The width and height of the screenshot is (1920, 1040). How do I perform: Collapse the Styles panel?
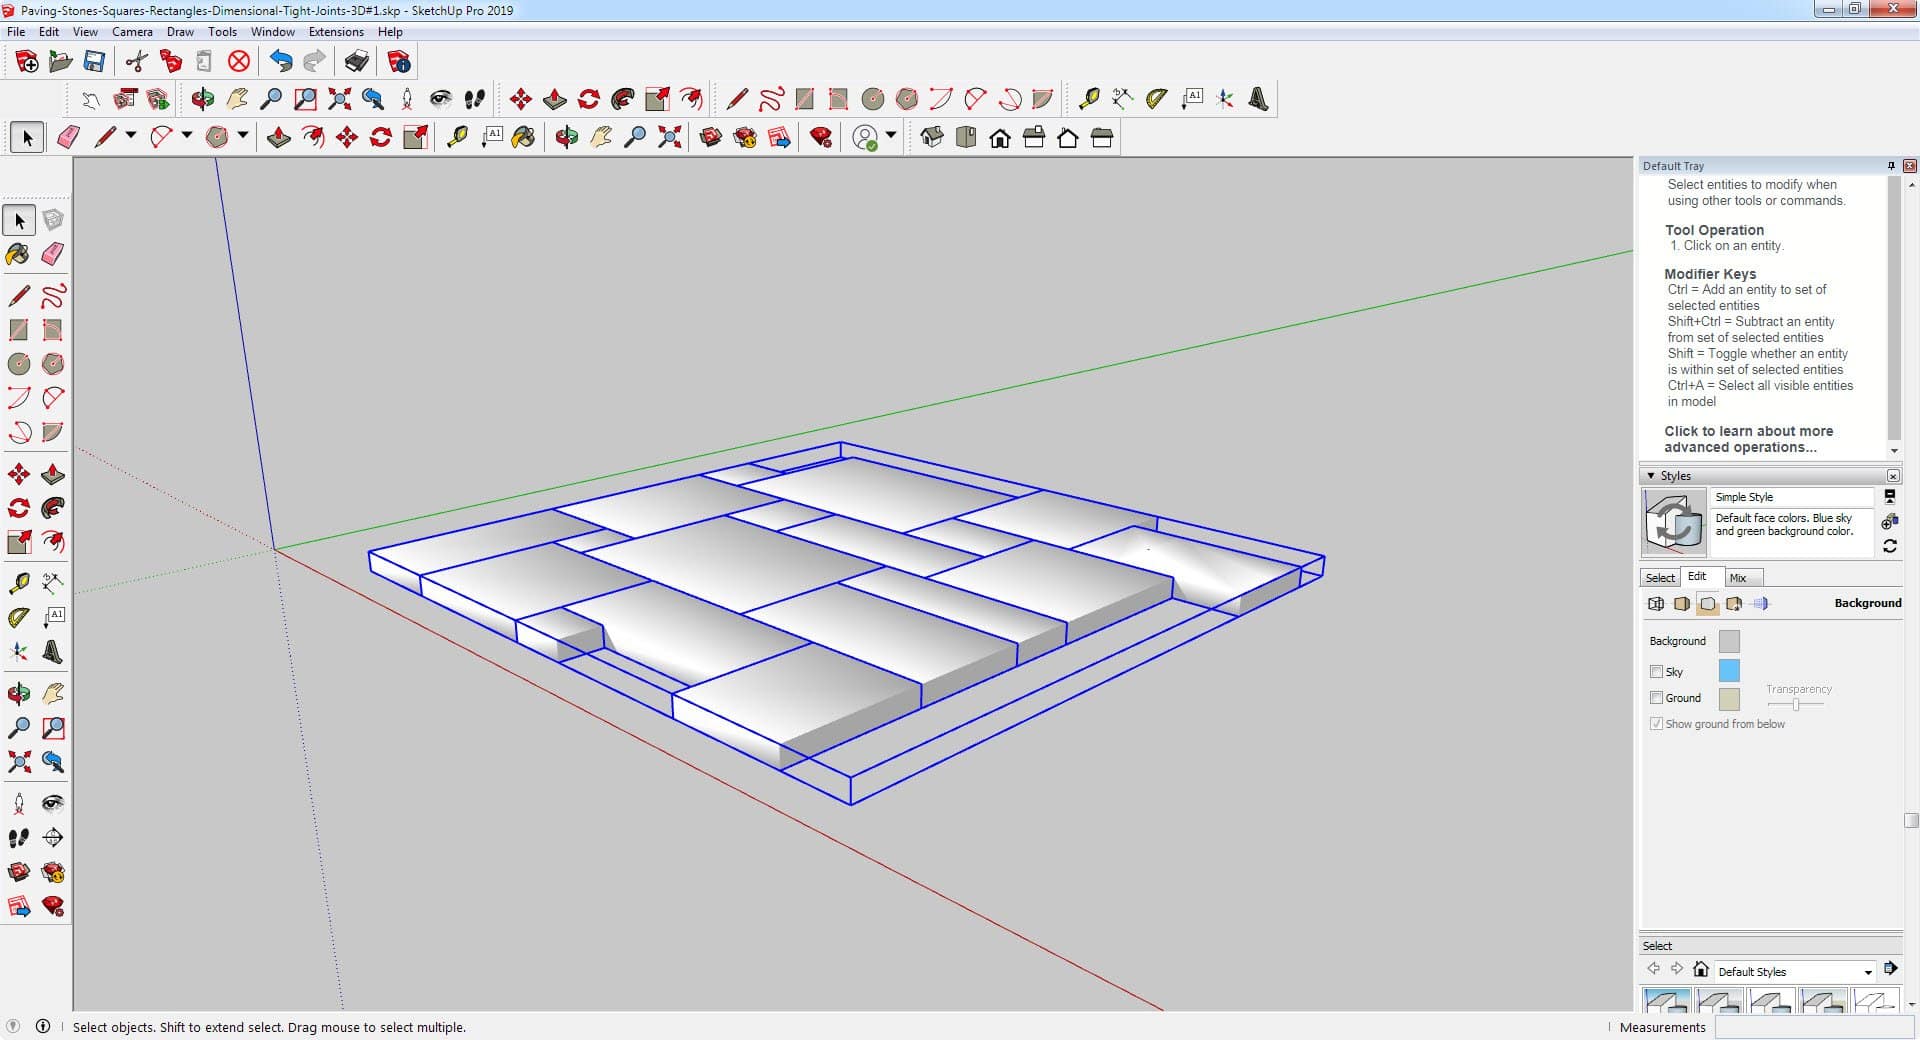(x=1651, y=476)
